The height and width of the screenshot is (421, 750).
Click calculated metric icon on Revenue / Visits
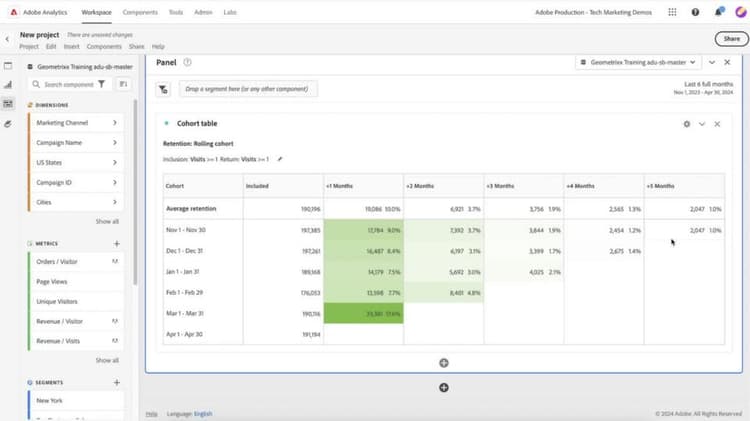tap(115, 341)
